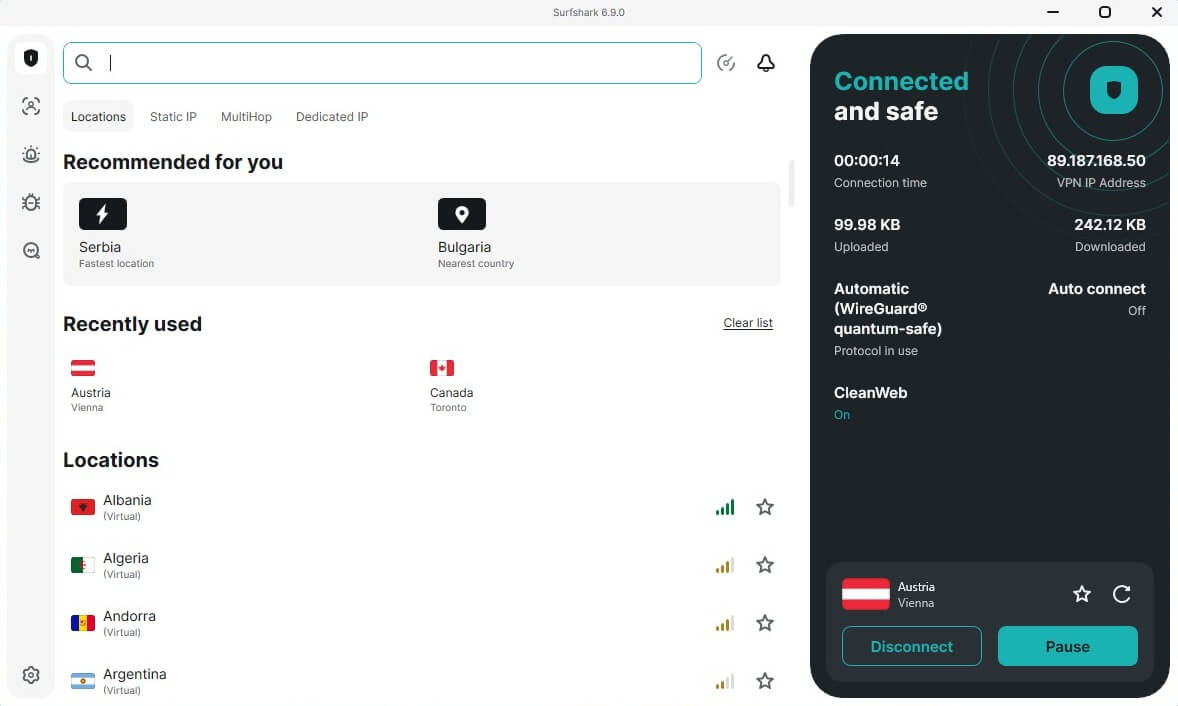Click Canada Toronto text in Recently used

coord(452,400)
